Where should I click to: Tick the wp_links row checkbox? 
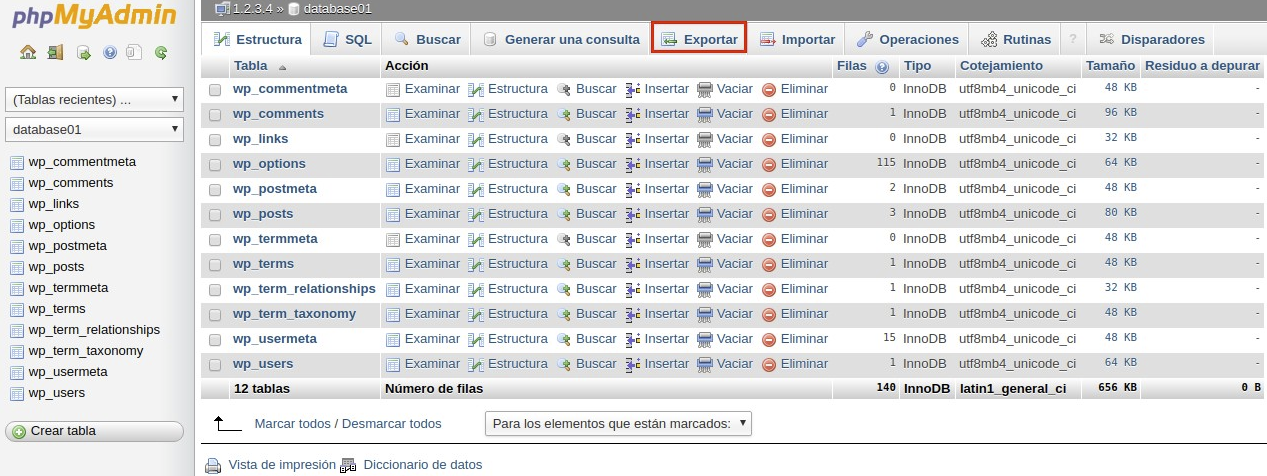pyautogui.click(x=215, y=140)
